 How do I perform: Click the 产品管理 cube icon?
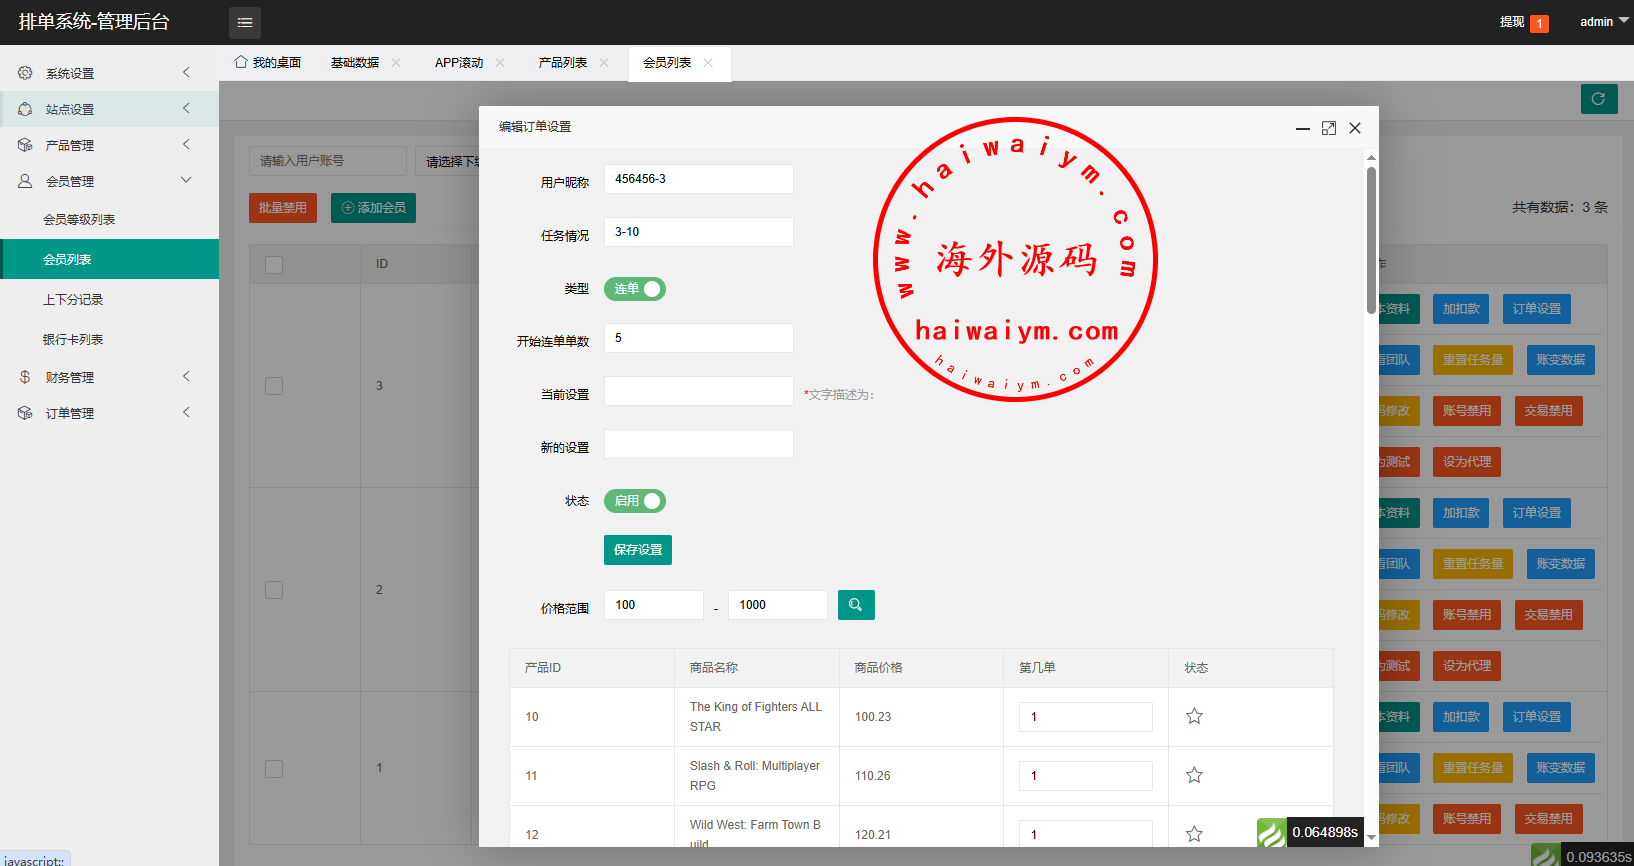25,145
